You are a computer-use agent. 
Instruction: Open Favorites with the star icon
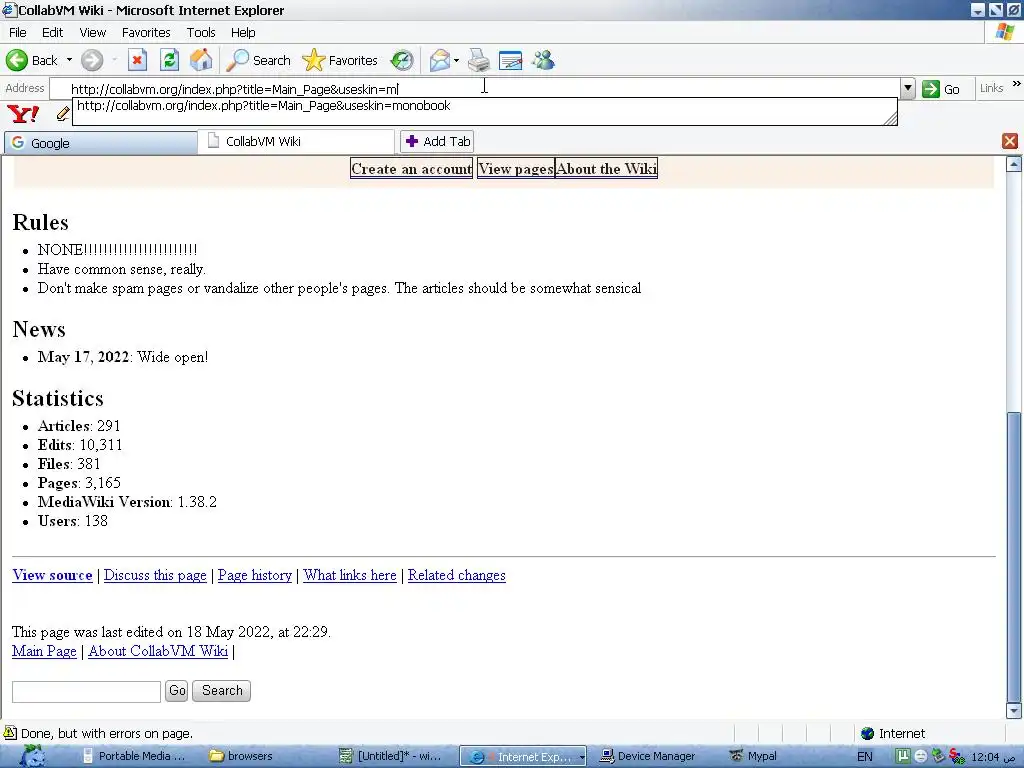point(340,60)
